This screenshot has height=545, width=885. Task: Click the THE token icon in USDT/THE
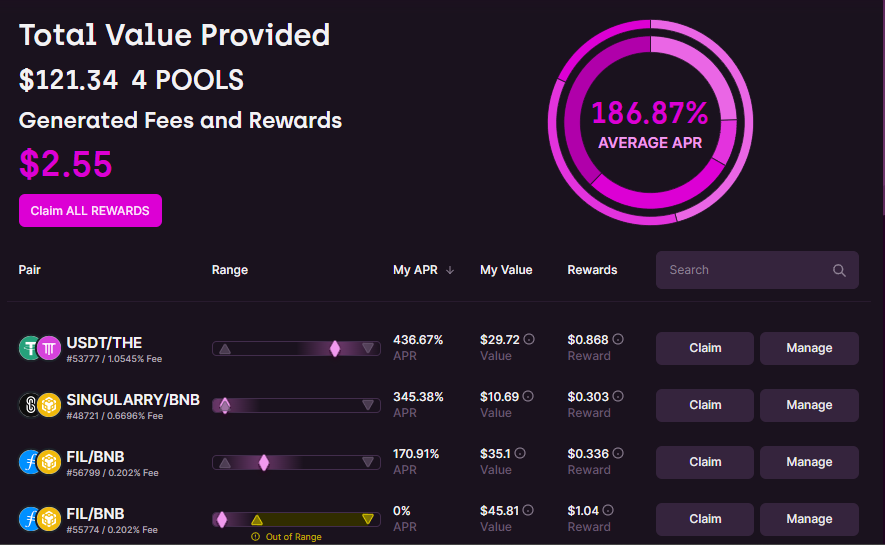(x=49, y=348)
